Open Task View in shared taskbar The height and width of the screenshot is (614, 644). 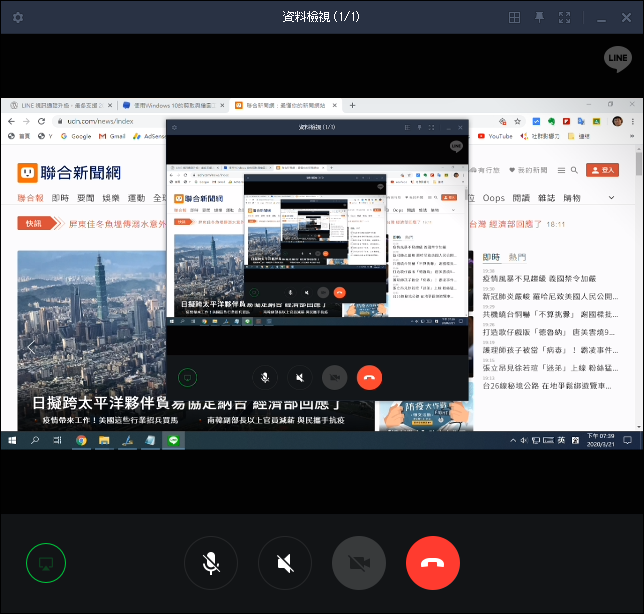[x=58, y=440]
